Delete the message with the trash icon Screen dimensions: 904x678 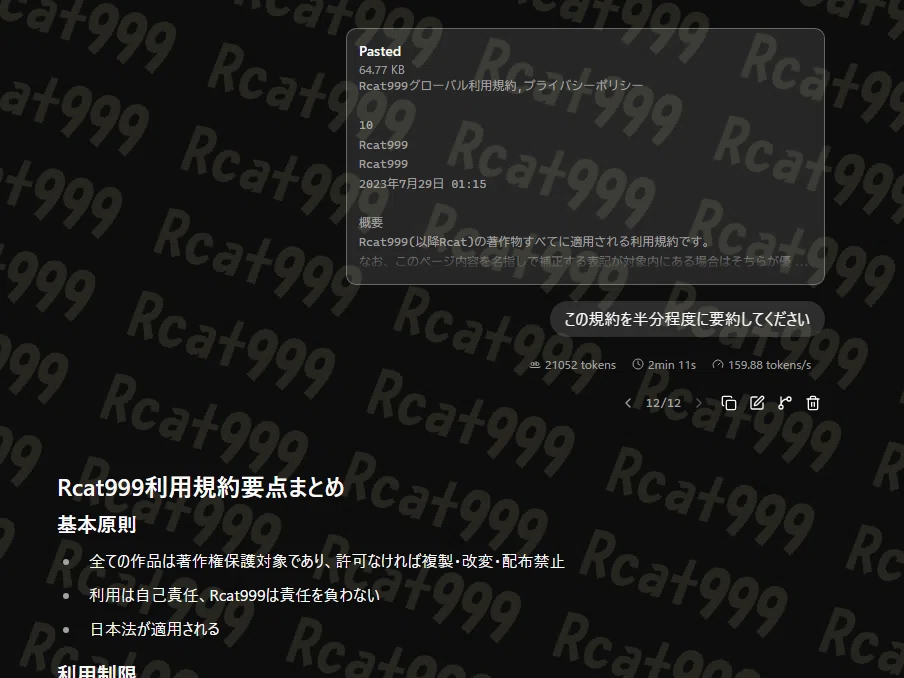813,403
